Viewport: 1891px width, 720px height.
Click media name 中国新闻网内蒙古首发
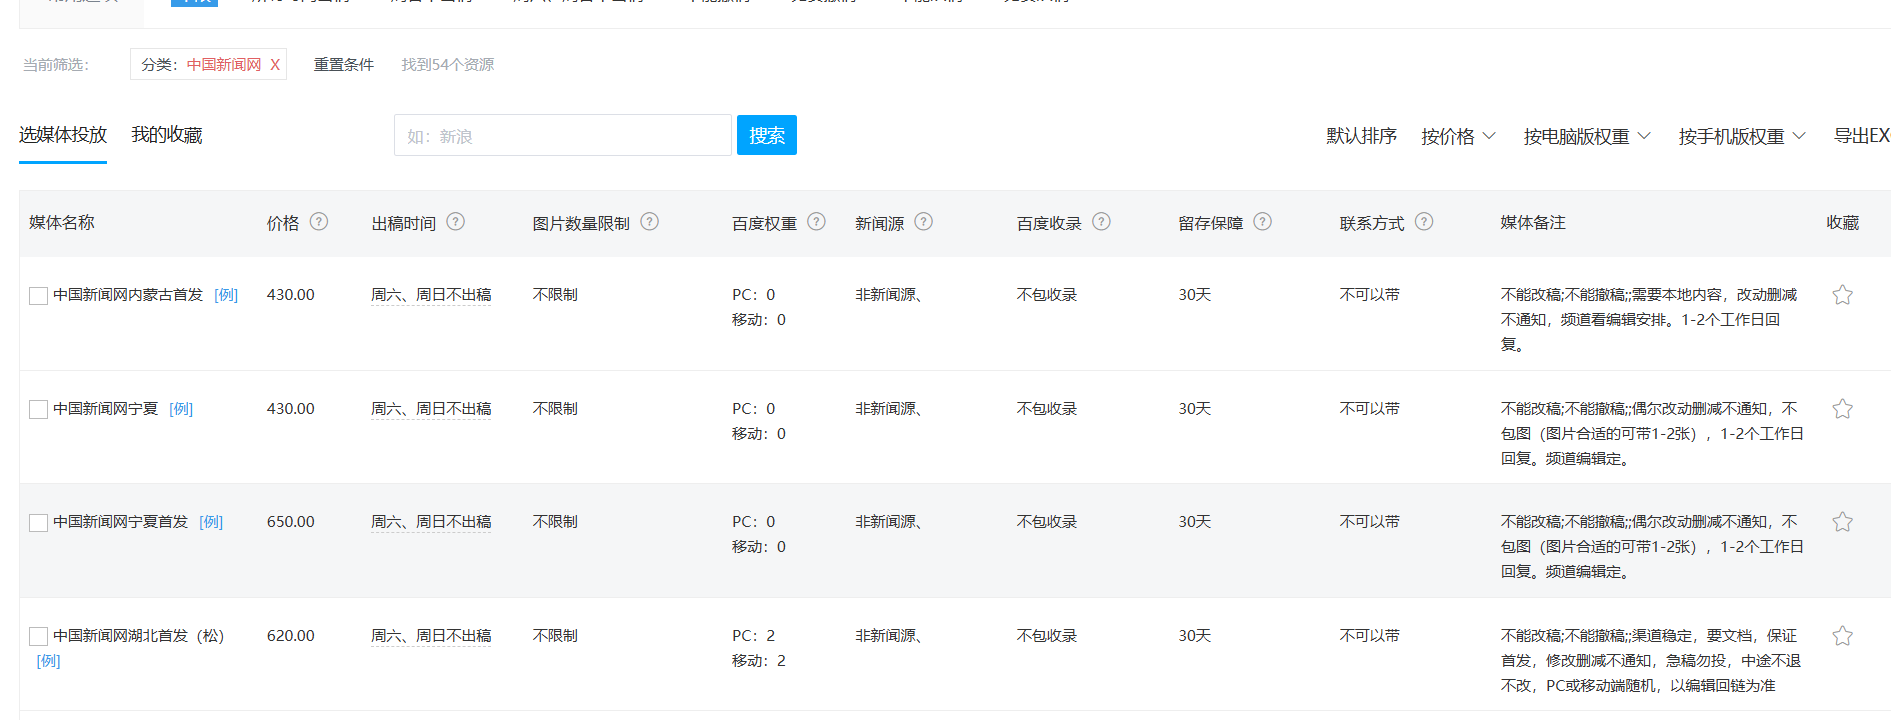click(128, 295)
